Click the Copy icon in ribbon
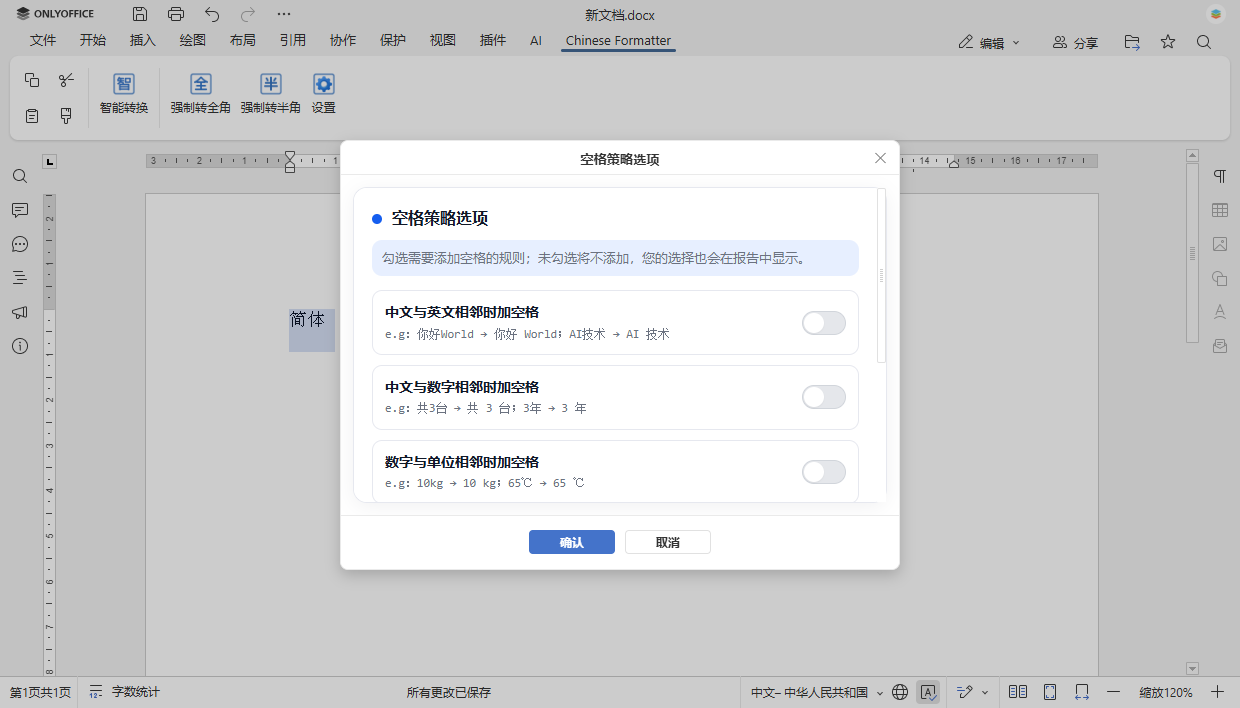Image resolution: width=1240 pixels, height=708 pixels. [x=32, y=80]
